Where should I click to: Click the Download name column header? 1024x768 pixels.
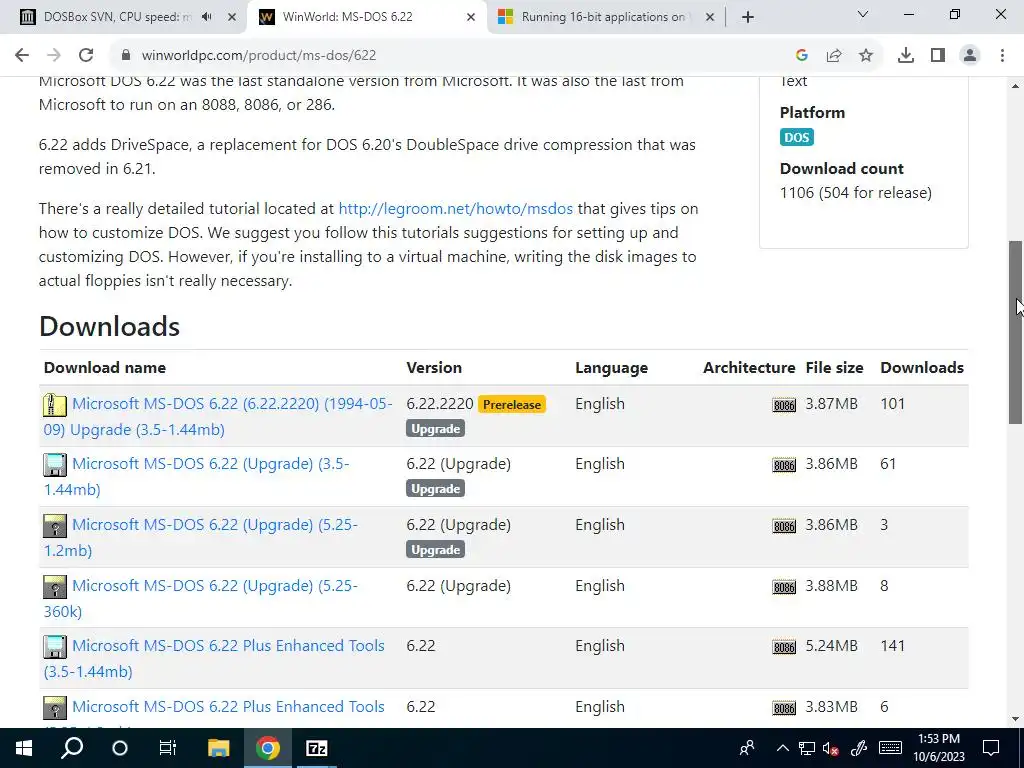tap(104, 368)
